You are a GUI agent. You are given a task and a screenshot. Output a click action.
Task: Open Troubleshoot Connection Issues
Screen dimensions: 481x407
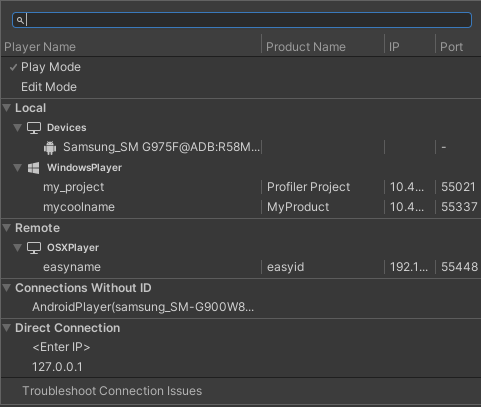[112, 391]
